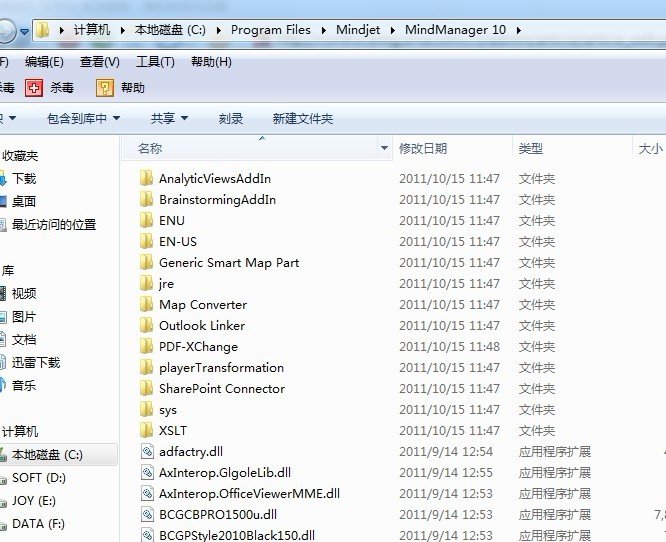
Task: Select JOY (E:) drive in the sidebar
Action: [34, 501]
